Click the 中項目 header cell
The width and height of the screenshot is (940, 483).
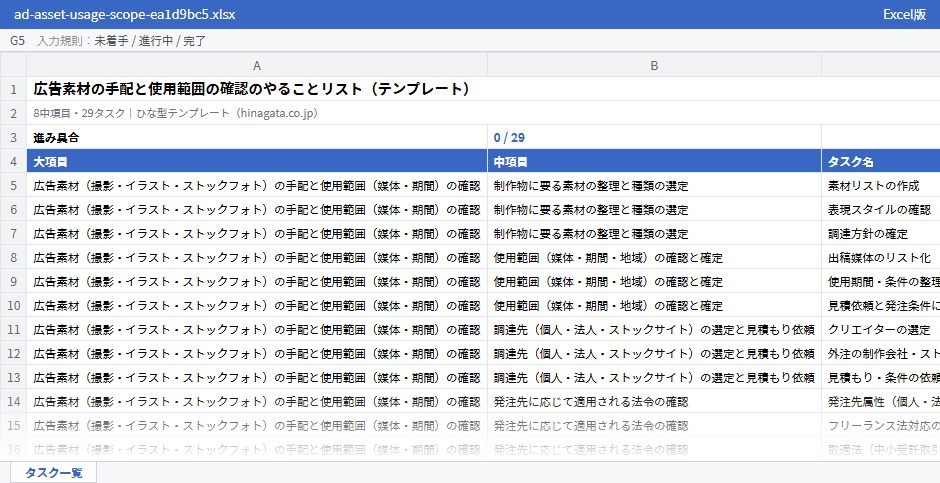tap(655, 161)
